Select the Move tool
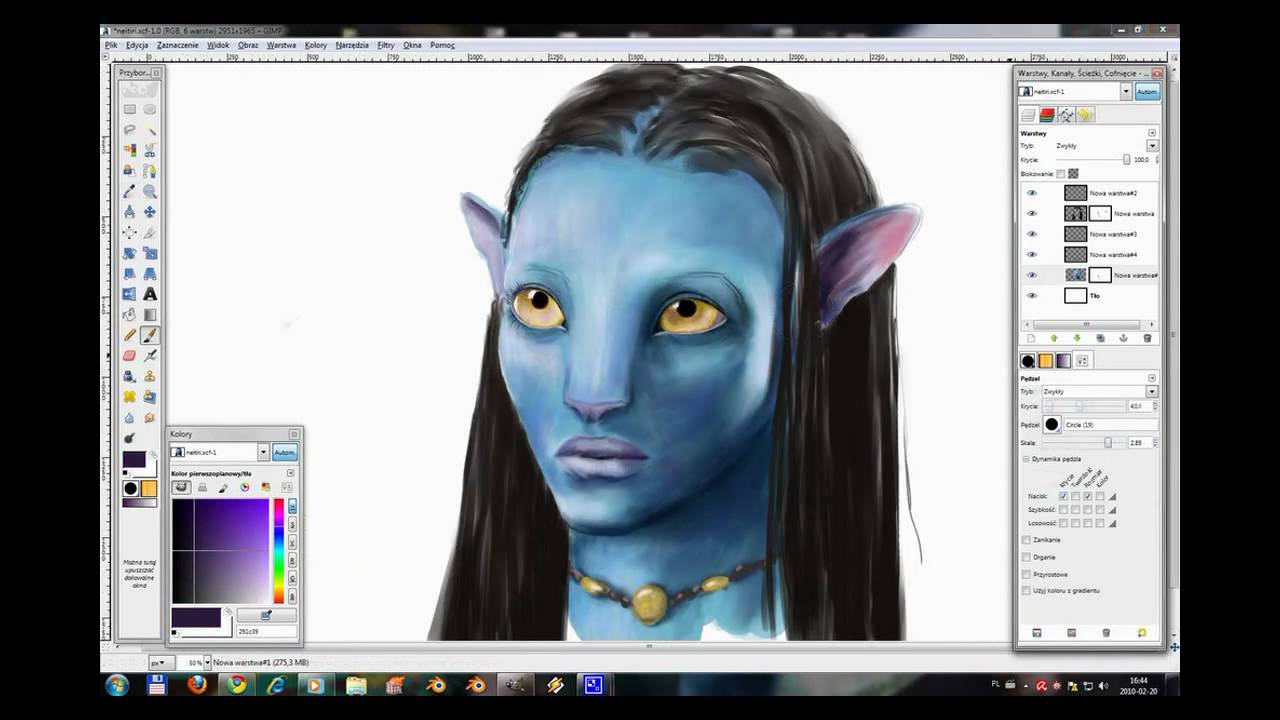 150,212
